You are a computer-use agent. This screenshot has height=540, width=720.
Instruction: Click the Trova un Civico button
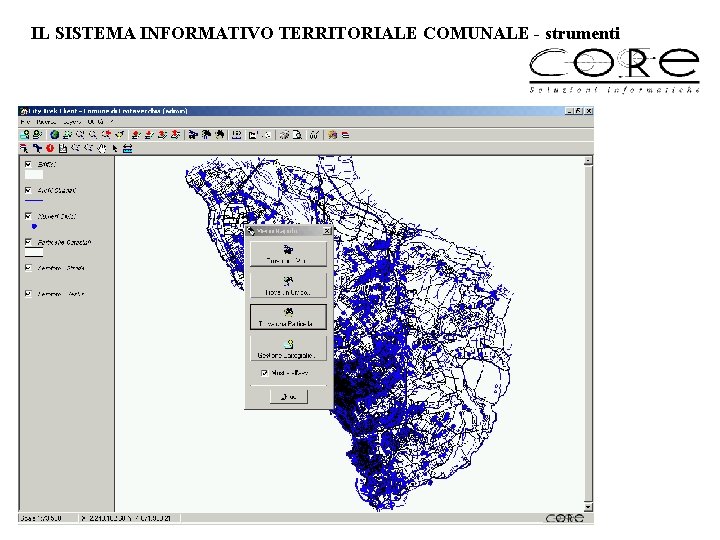288,285
